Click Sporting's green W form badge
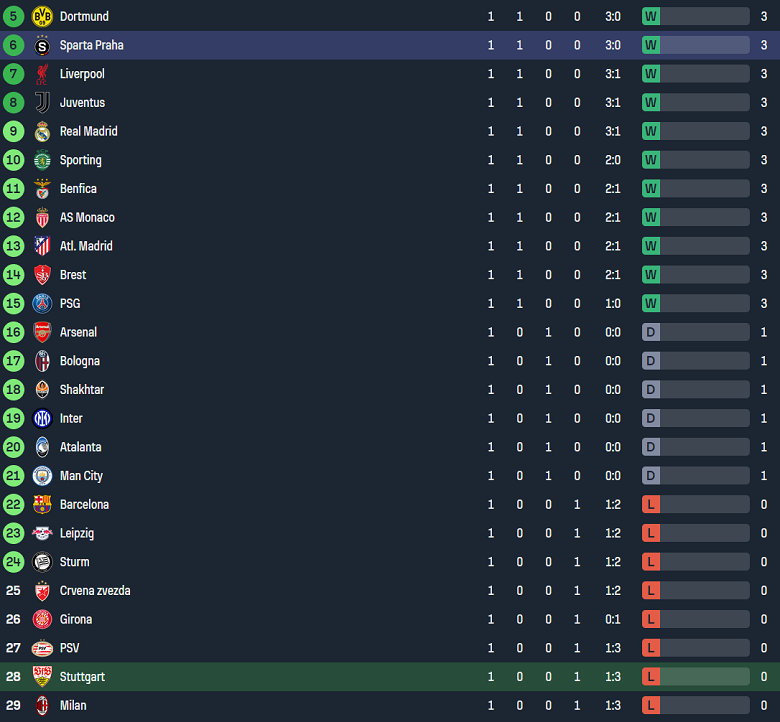The height and width of the screenshot is (722, 780). 651,160
